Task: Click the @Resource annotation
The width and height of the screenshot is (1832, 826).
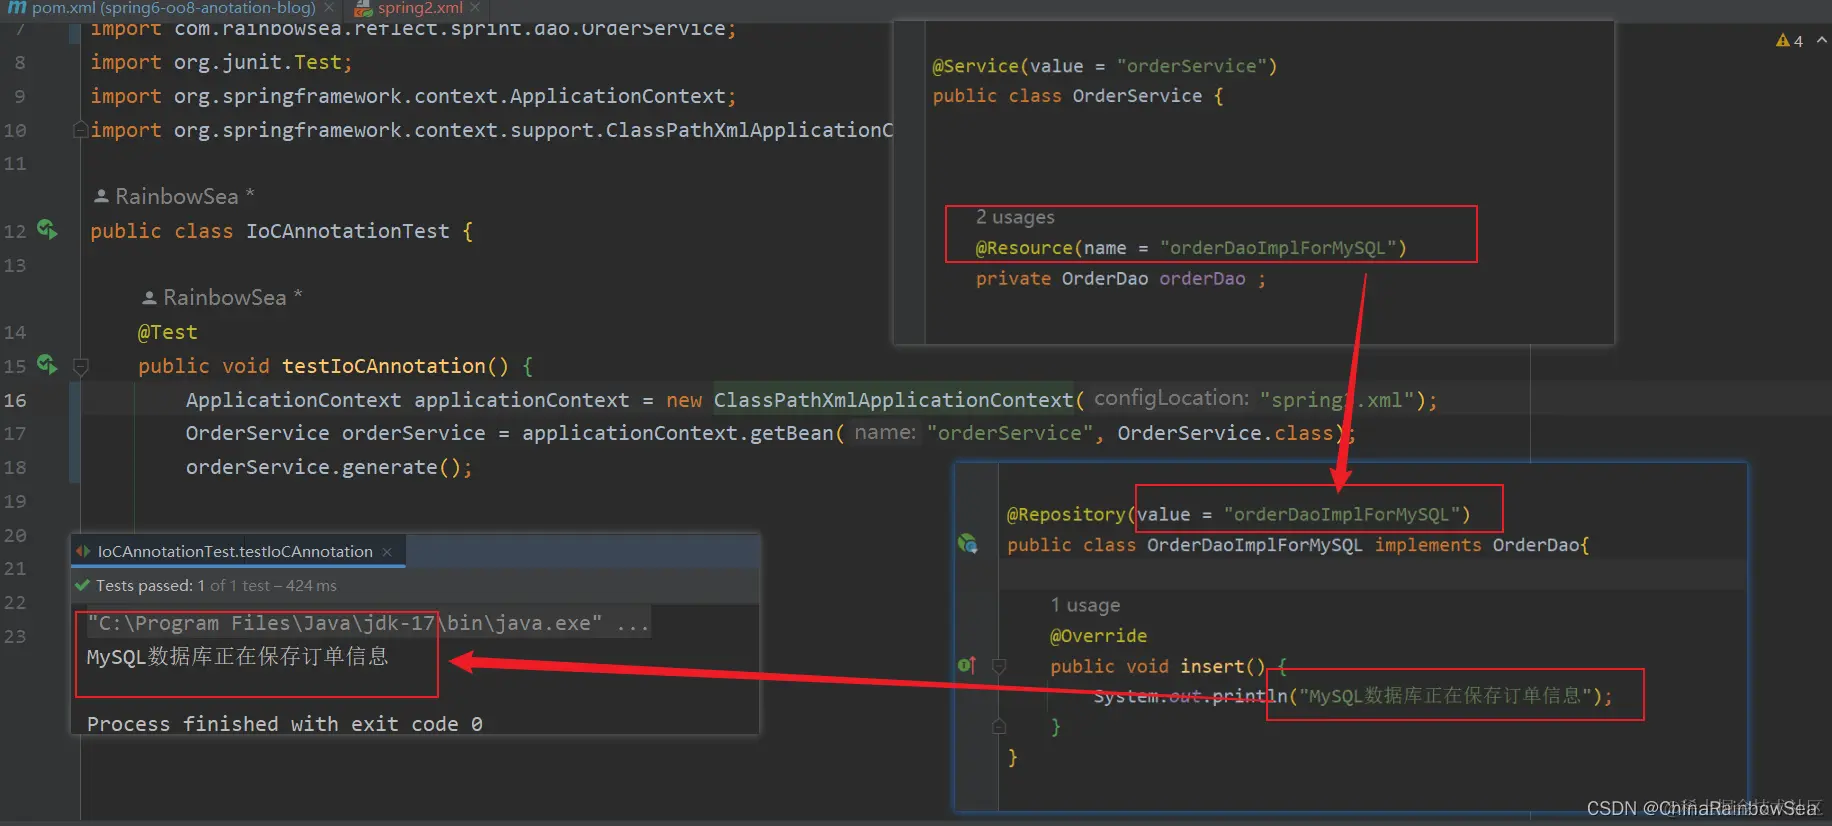Action: coord(1024,248)
